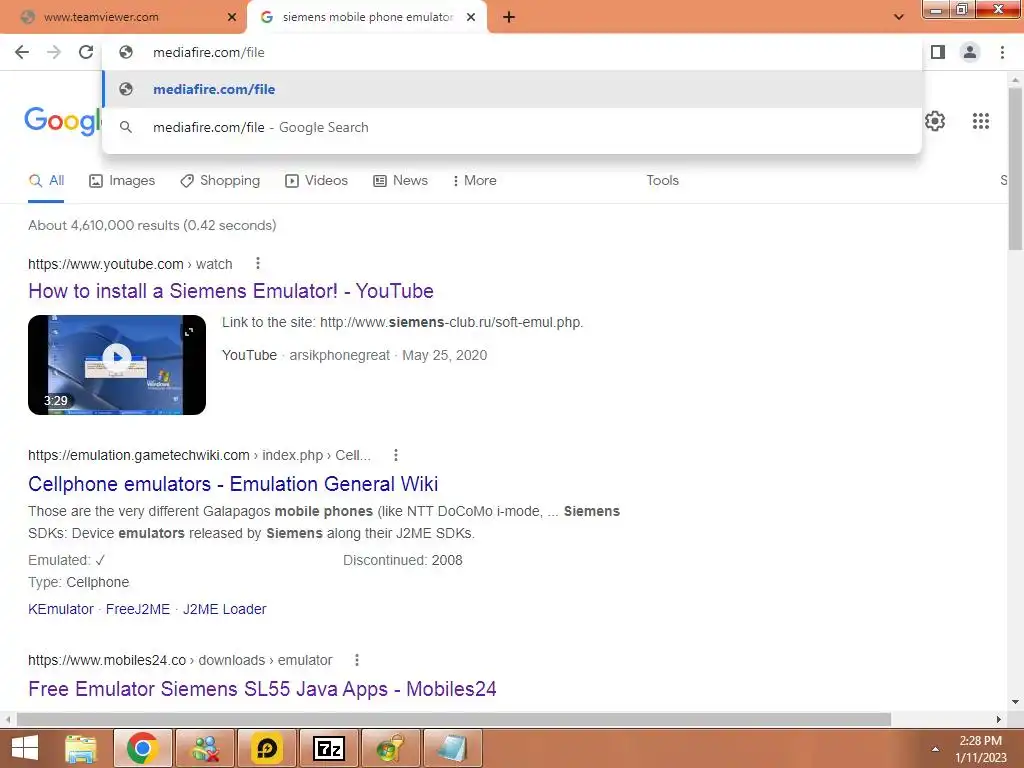1024x768 pixels.
Task: Open the J2ME Loader sublink
Action: (225, 609)
